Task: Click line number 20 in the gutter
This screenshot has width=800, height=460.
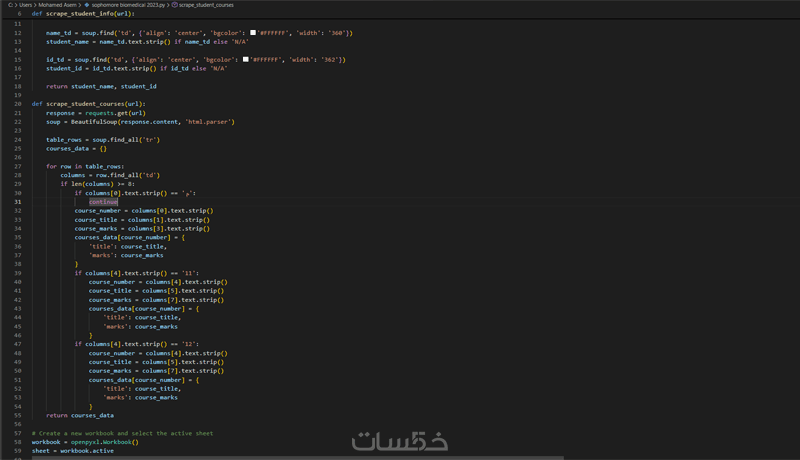Action: 18,104
